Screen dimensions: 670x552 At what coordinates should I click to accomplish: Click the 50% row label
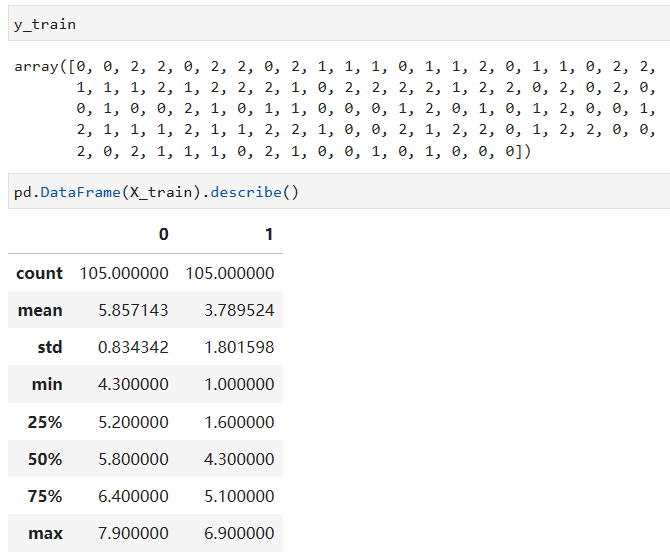coord(45,459)
